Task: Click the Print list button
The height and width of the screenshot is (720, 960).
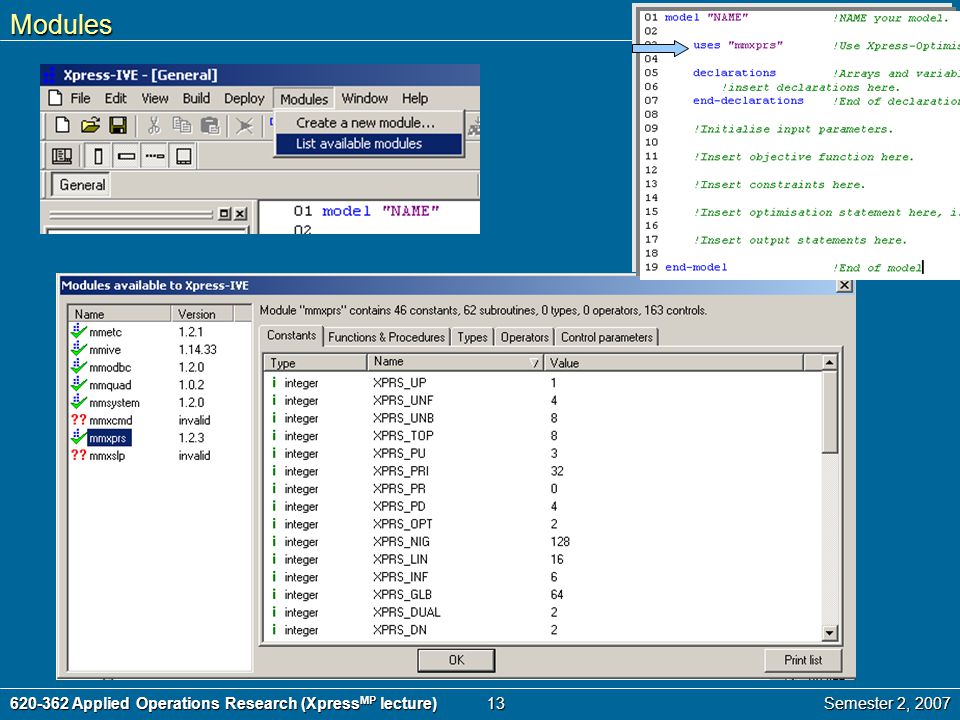Action: click(x=803, y=660)
